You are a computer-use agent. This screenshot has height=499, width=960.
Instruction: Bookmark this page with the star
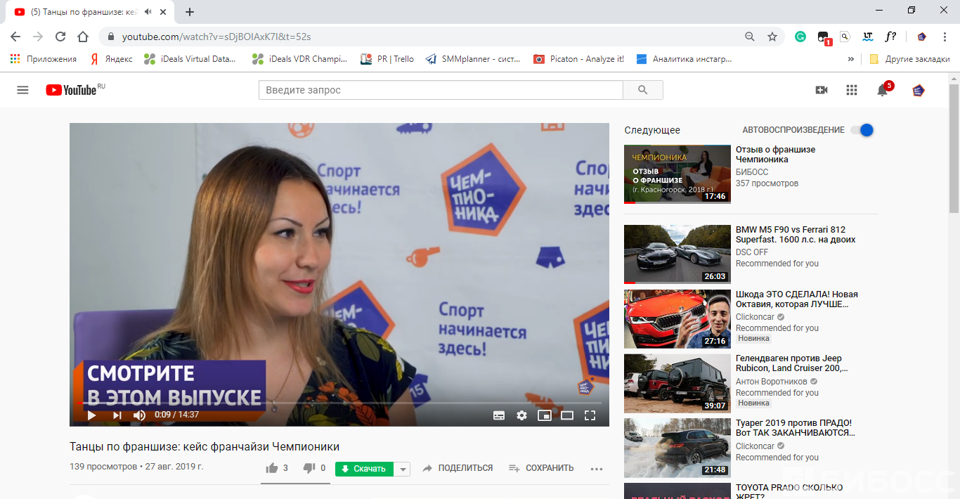click(x=772, y=37)
